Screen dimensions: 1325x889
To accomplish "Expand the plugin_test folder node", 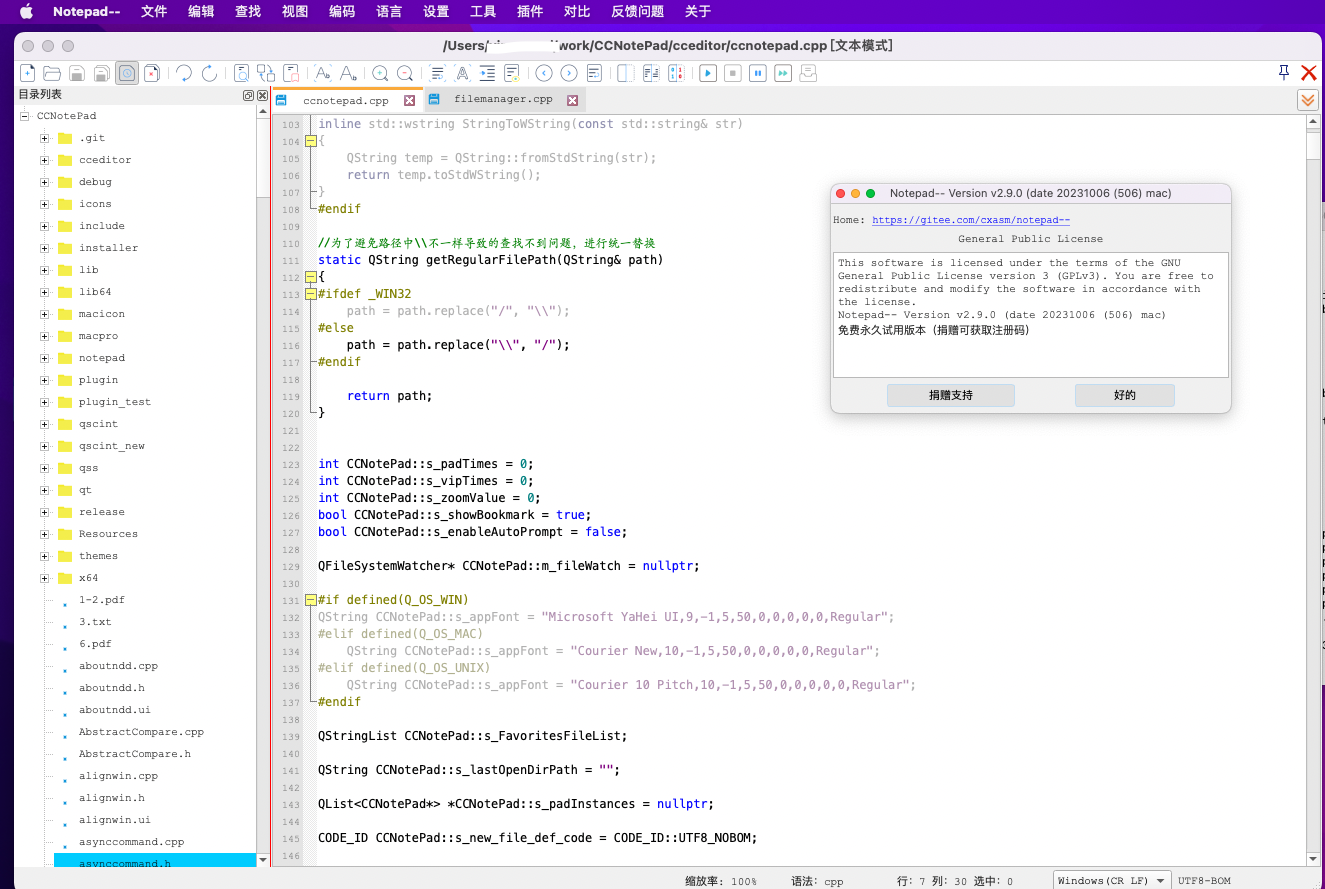I will 45,402.
